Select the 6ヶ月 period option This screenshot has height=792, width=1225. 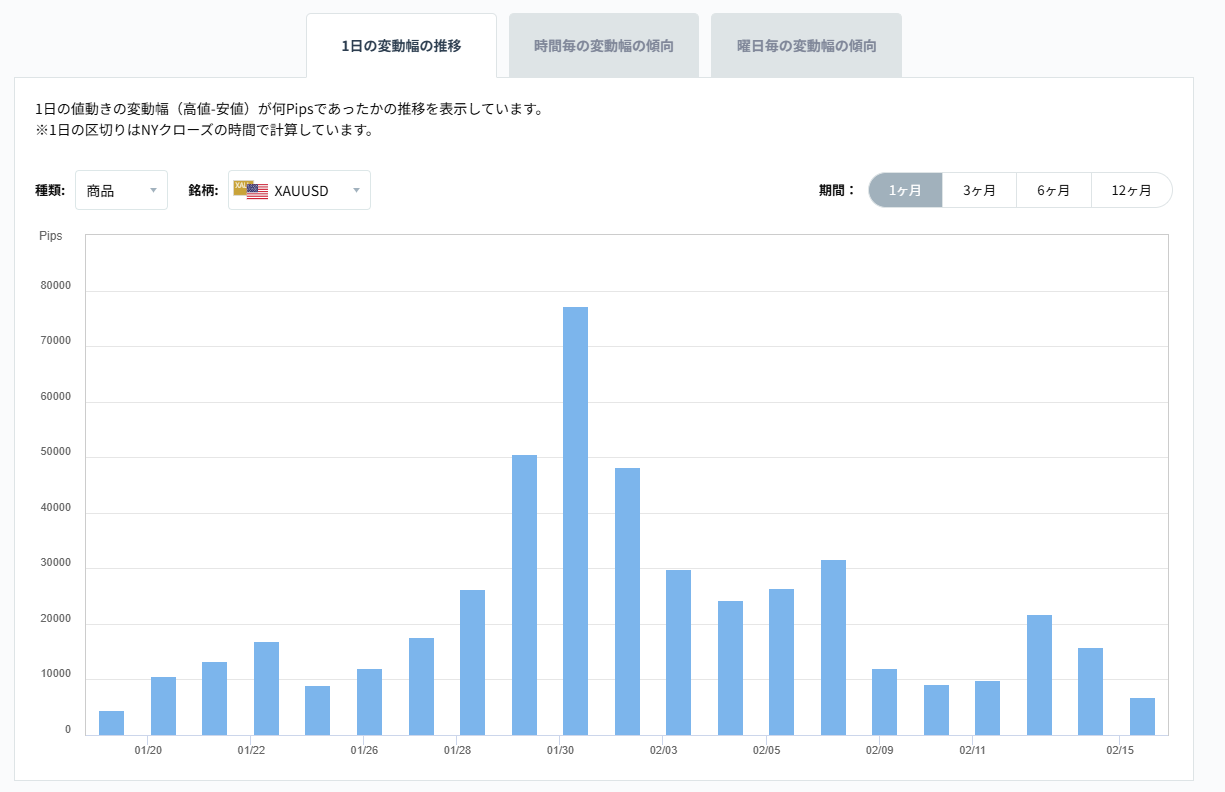click(x=1054, y=189)
